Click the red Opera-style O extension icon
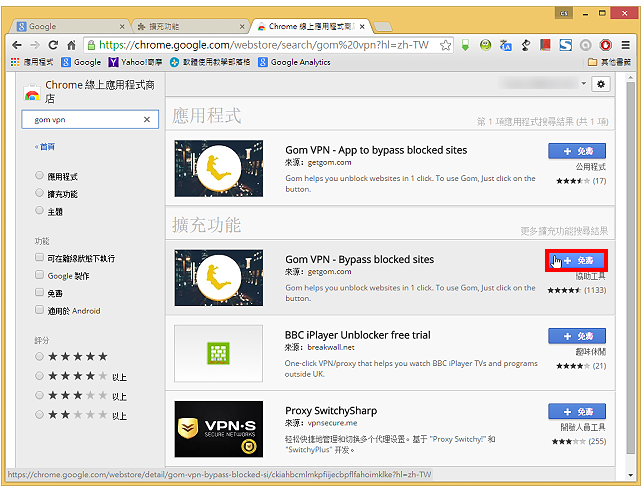The image size is (644, 489). click(605, 45)
